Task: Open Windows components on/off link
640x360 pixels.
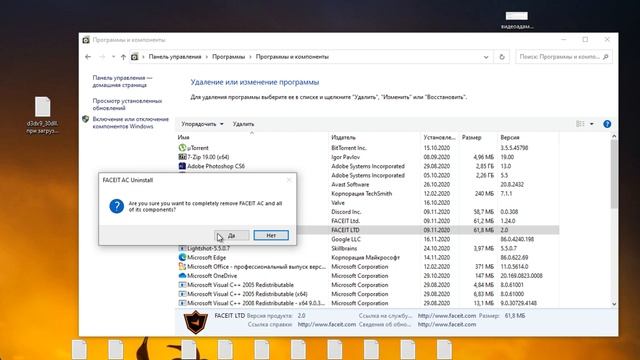Action: [x=130, y=122]
